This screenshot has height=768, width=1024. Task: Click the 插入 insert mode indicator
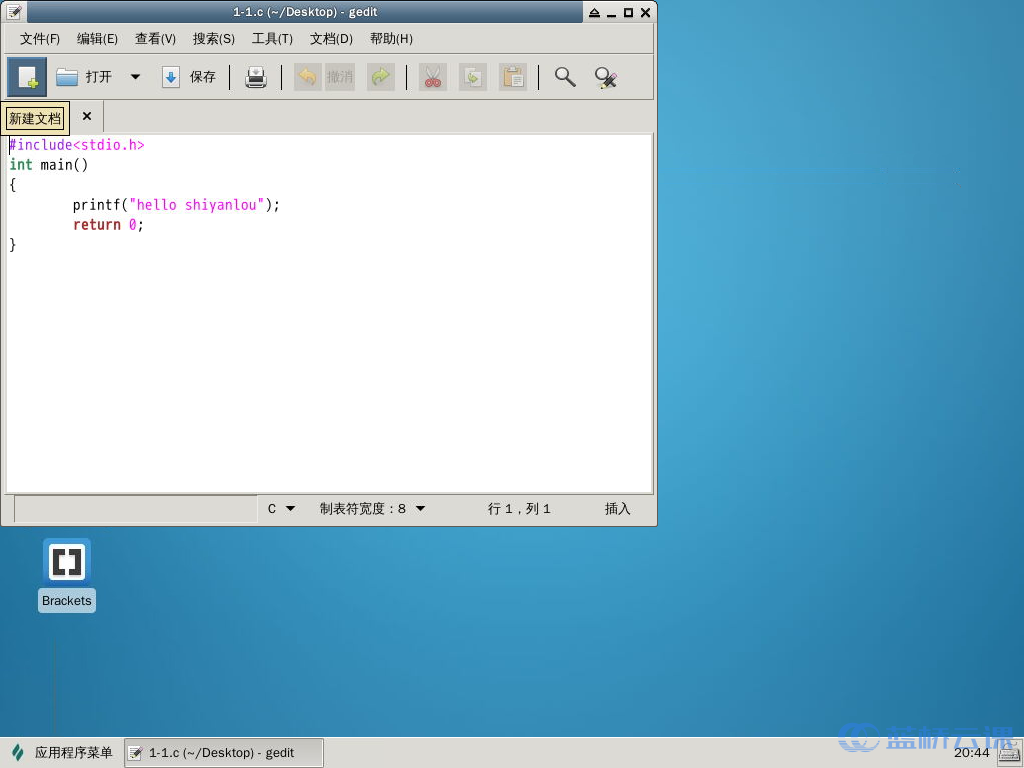[617, 509]
